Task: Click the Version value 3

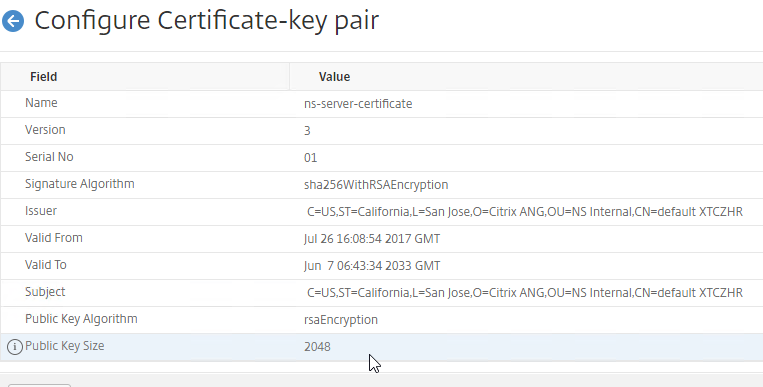Action: tap(307, 131)
